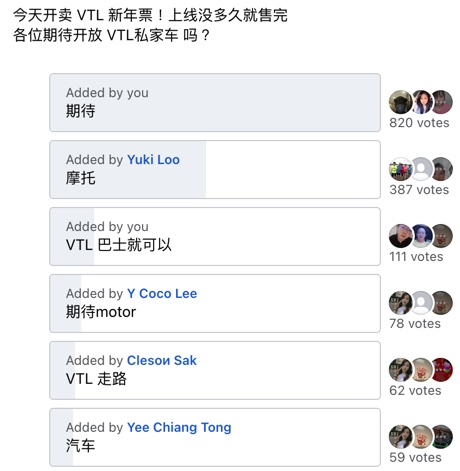Vote for the 汽车 poll option
Viewport: 460px width, 471px height.
pos(215,437)
